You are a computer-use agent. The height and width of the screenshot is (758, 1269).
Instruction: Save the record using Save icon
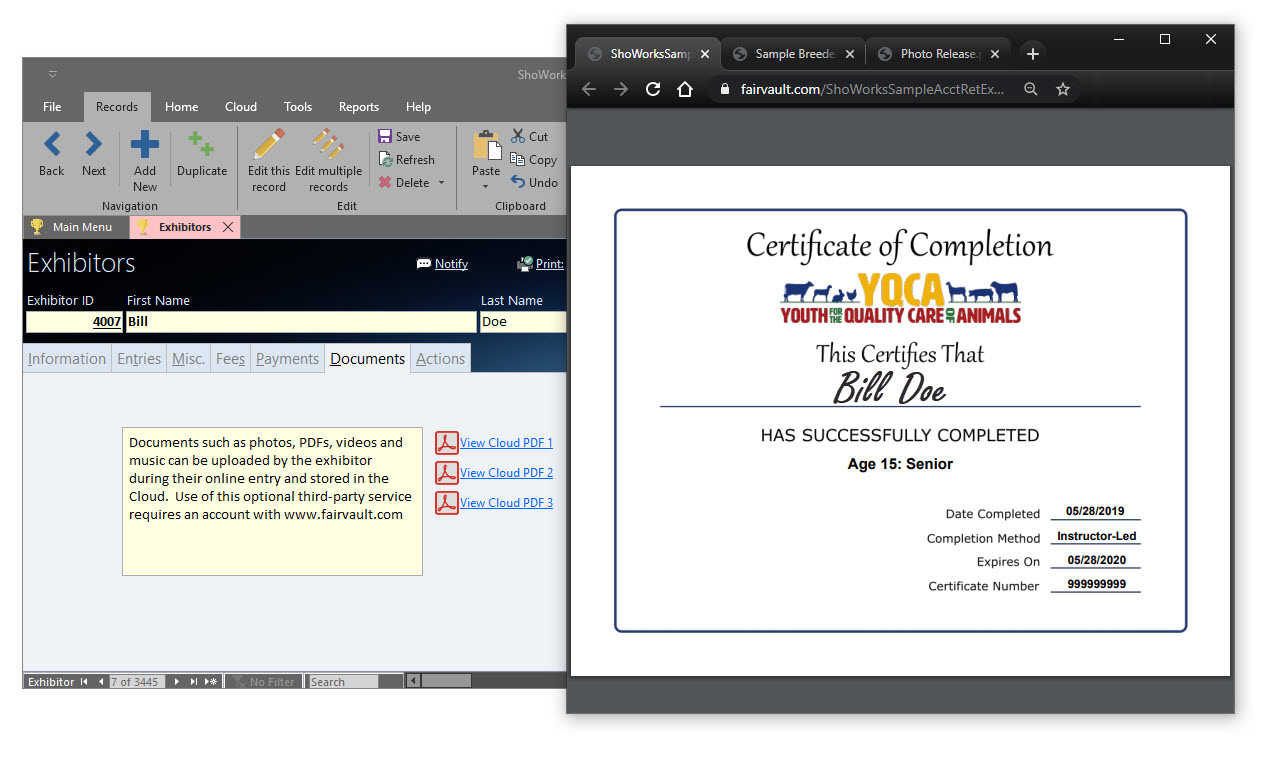coord(385,137)
